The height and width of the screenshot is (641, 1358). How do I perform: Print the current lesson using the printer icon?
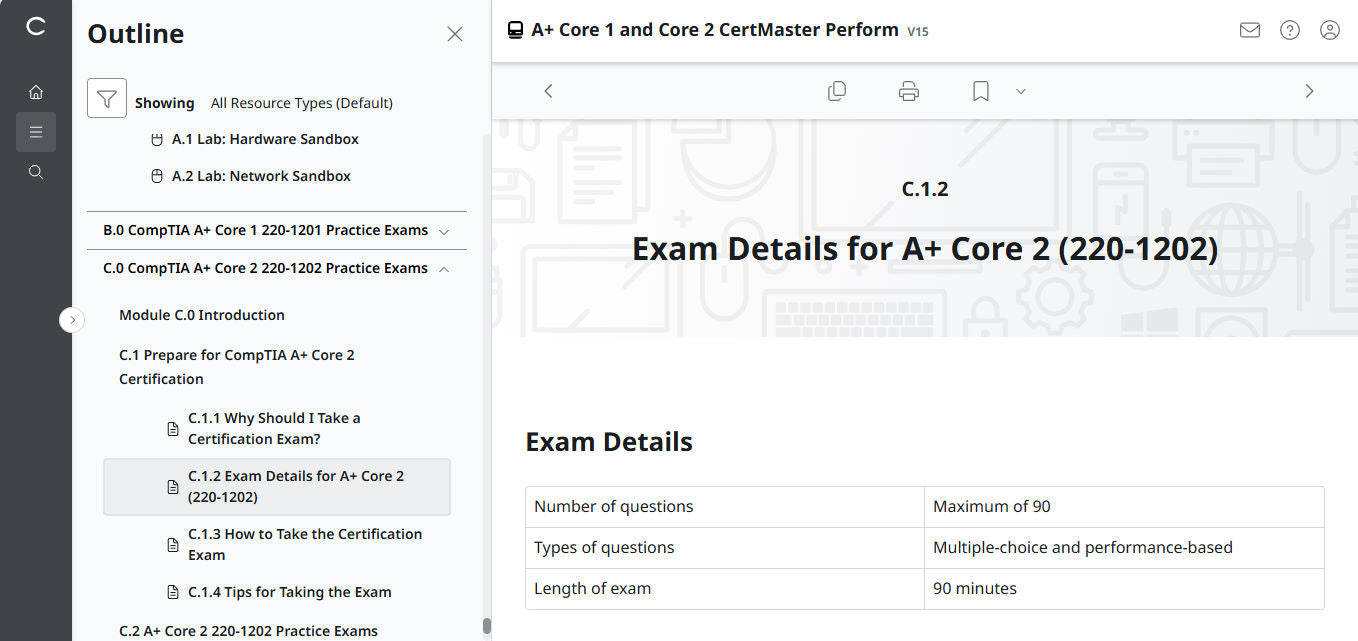908,90
